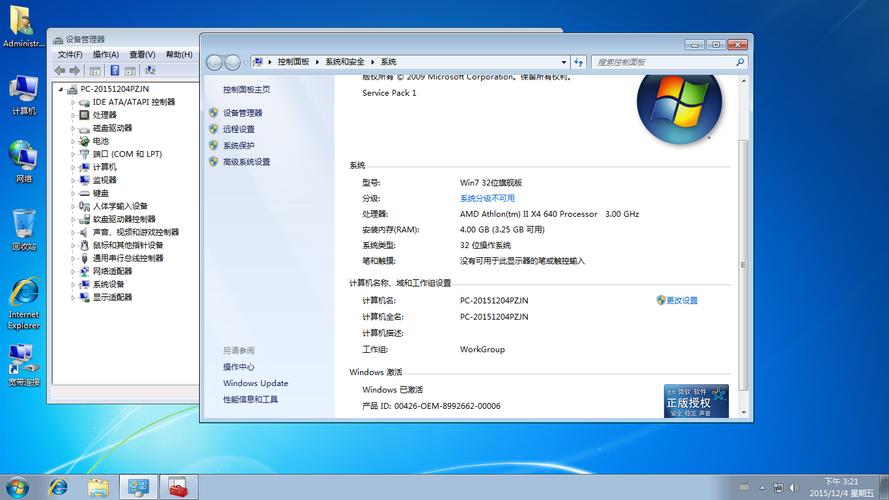Click the Windows Start orb
Image resolution: width=889 pixels, height=500 pixels.
[17, 487]
